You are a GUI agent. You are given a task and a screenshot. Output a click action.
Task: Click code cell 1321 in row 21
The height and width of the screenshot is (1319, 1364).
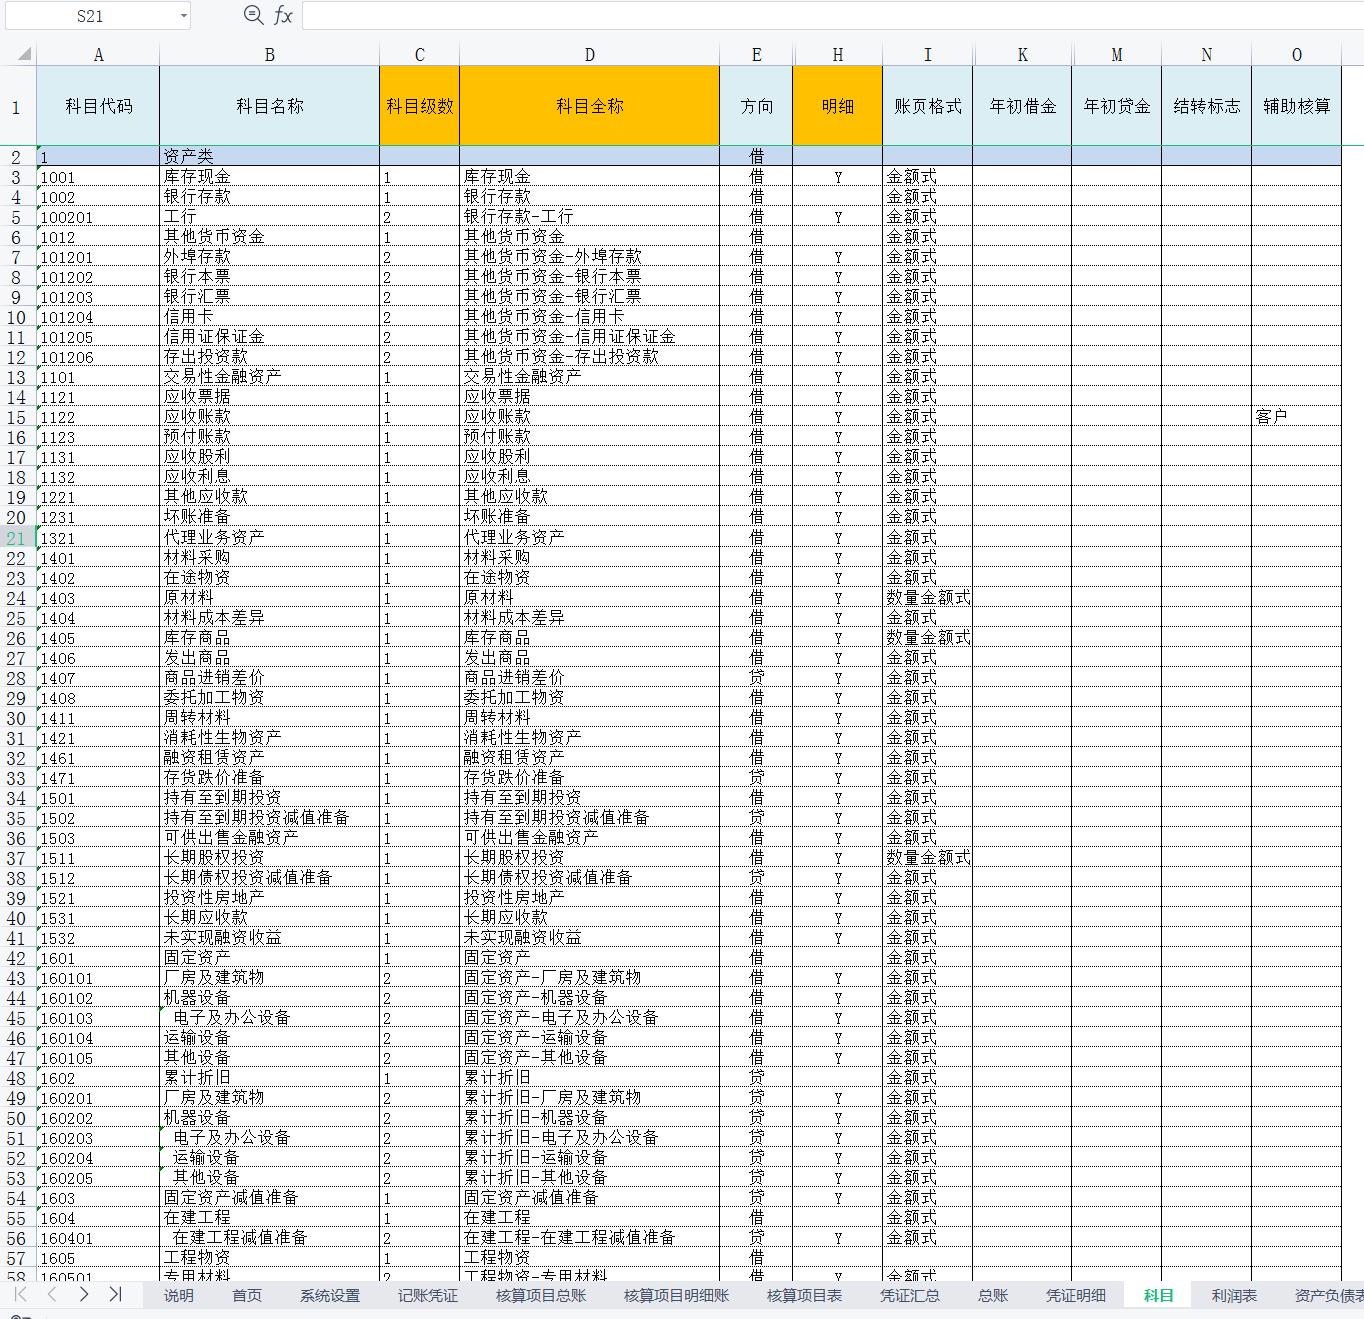tap(98, 538)
